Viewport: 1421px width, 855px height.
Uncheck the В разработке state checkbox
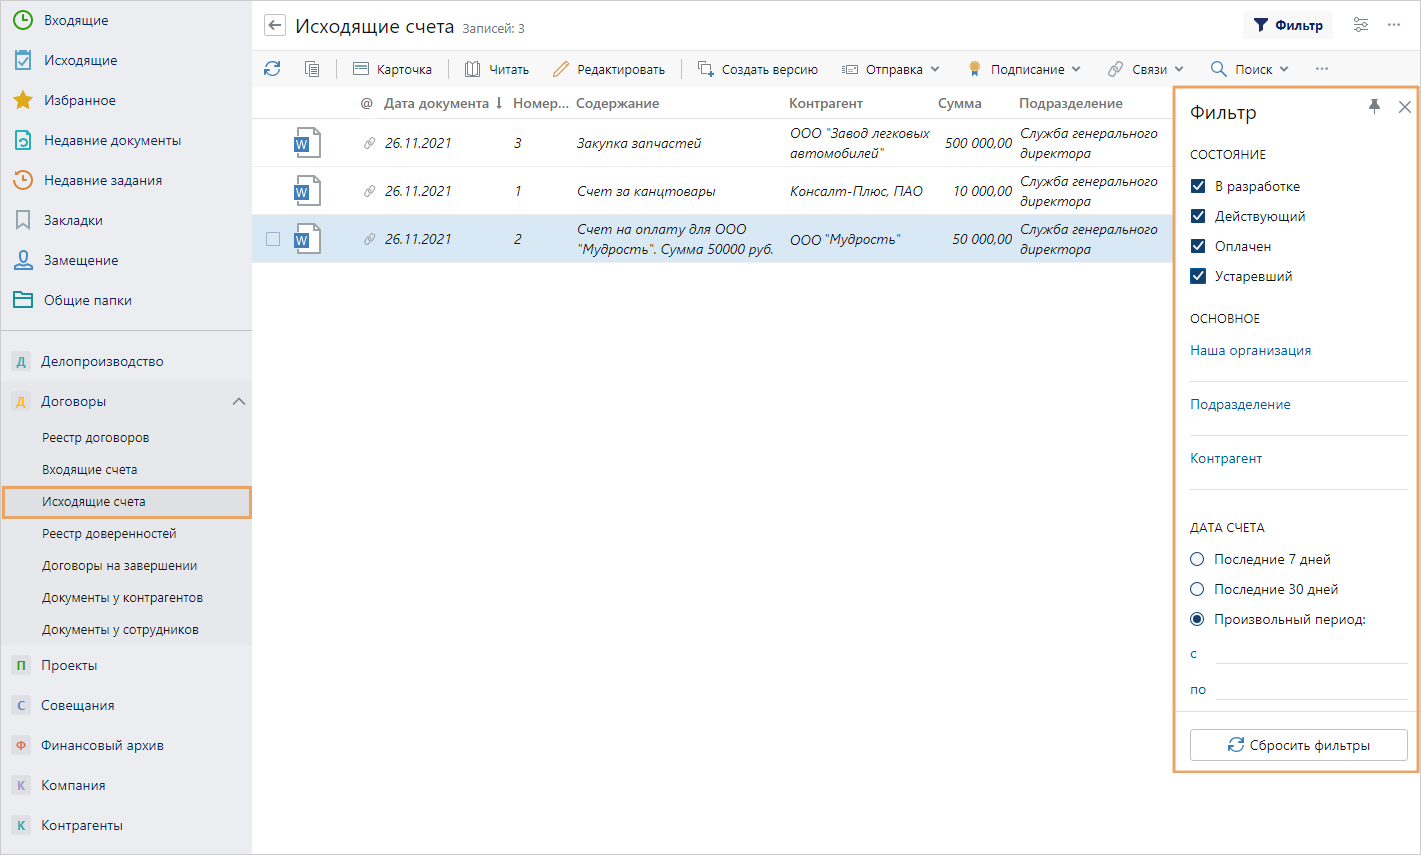(x=1198, y=186)
